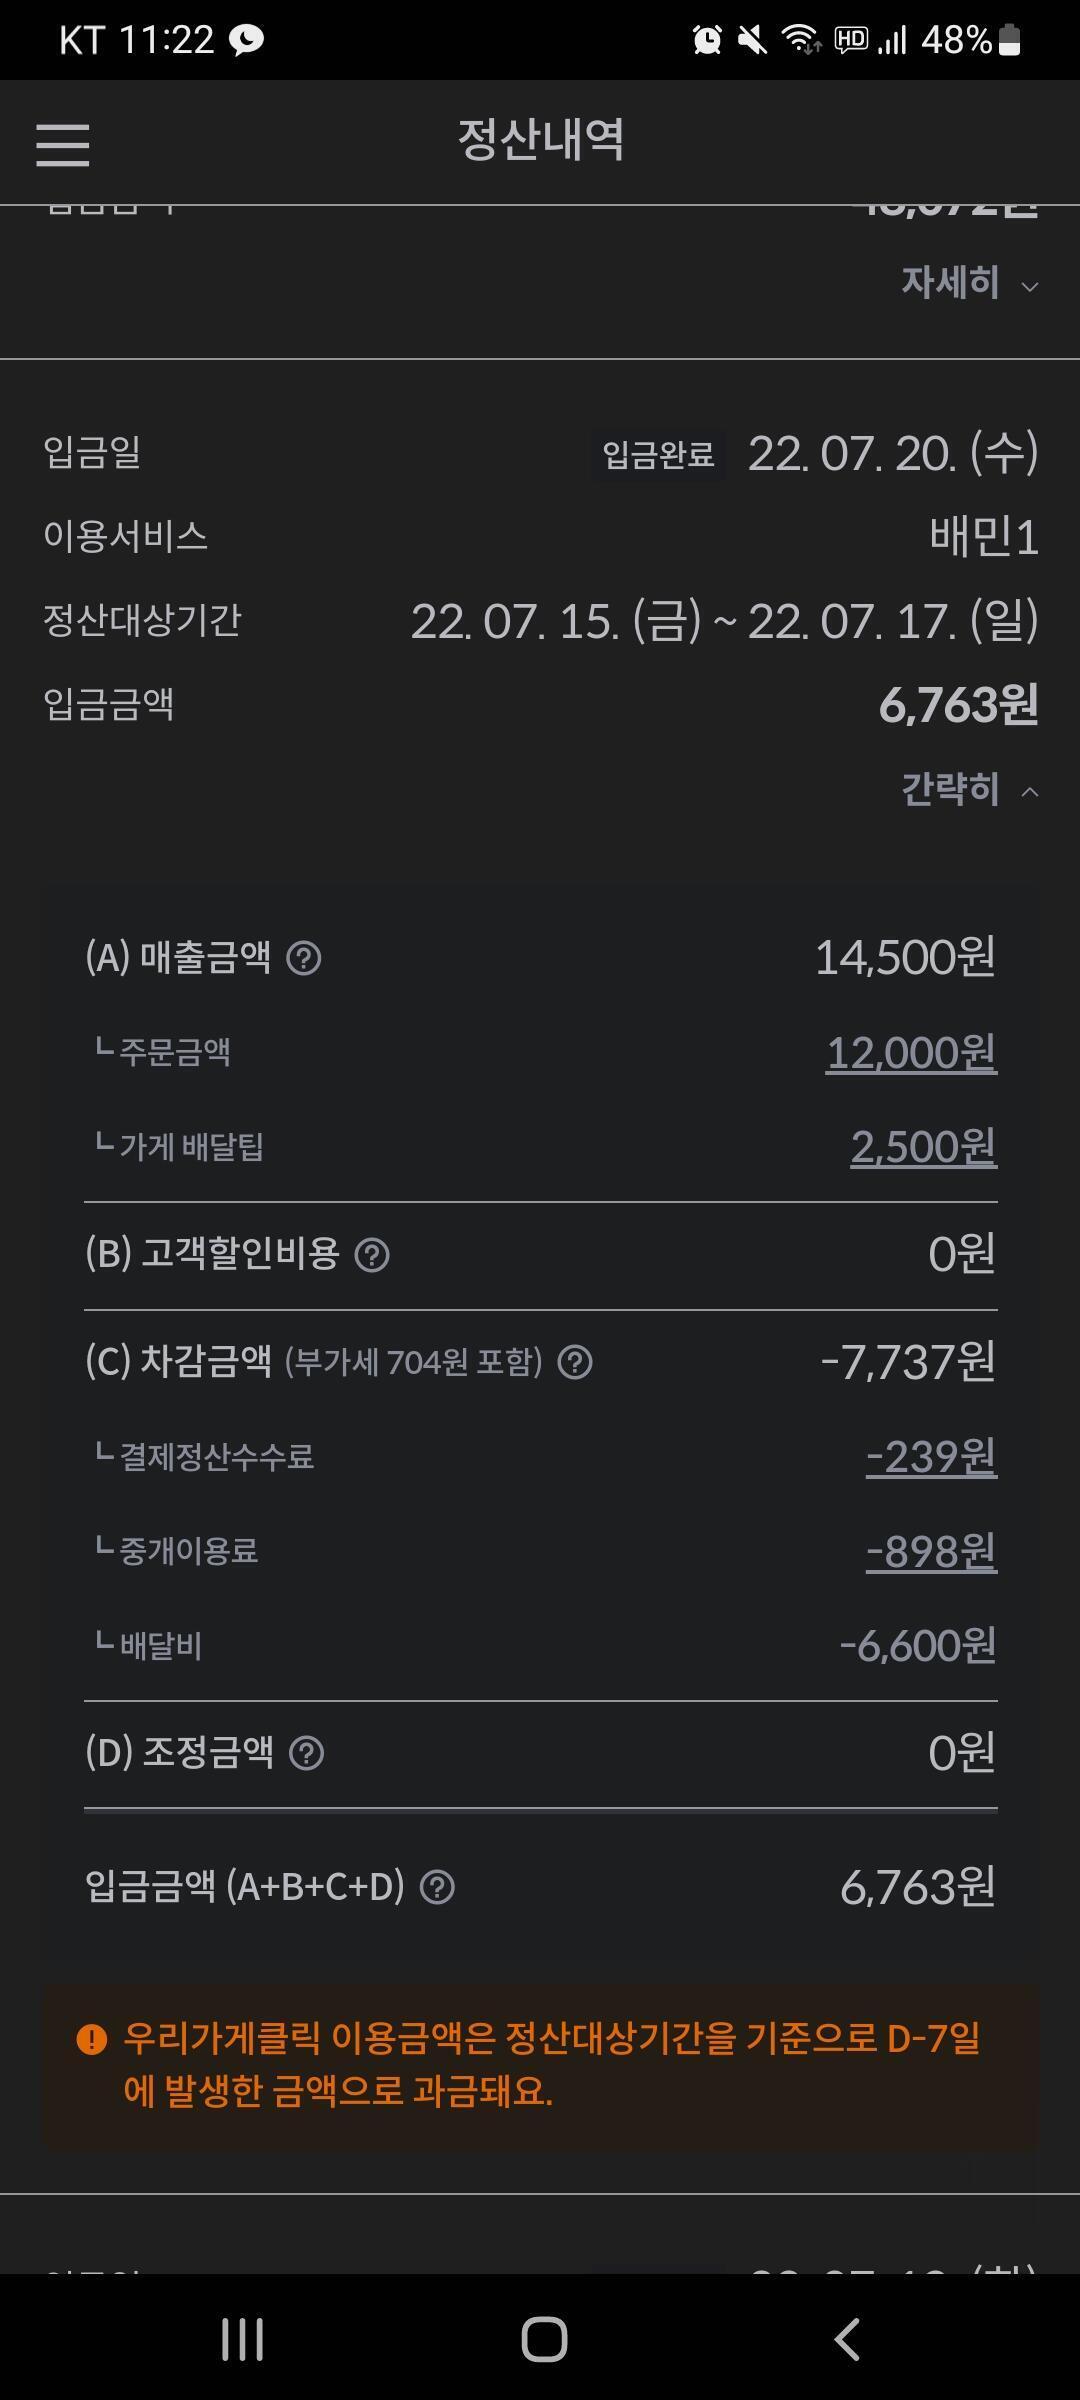Image resolution: width=1080 pixels, height=2400 pixels.
Task: Open 가게 배달팁 2,500원 link
Action: (x=923, y=1146)
